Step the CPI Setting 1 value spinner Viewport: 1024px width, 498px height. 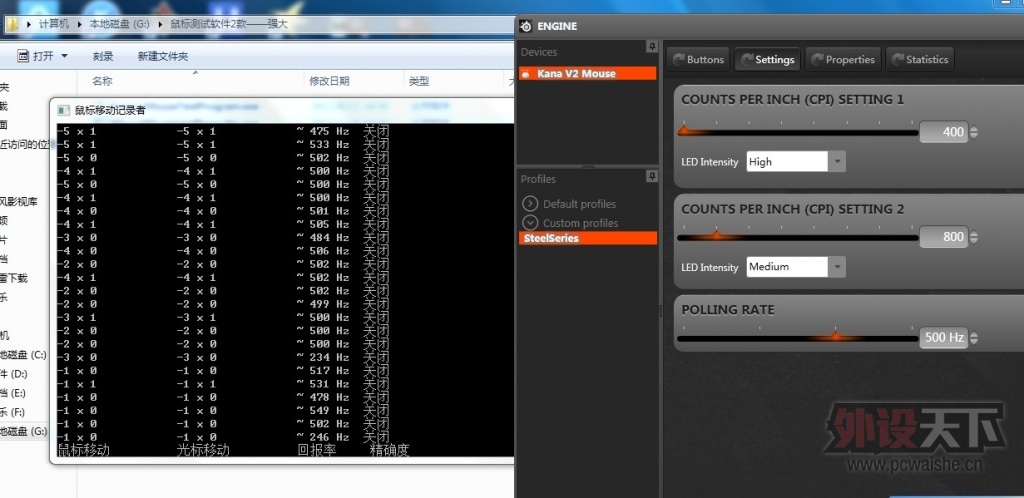tap(974, 132)
